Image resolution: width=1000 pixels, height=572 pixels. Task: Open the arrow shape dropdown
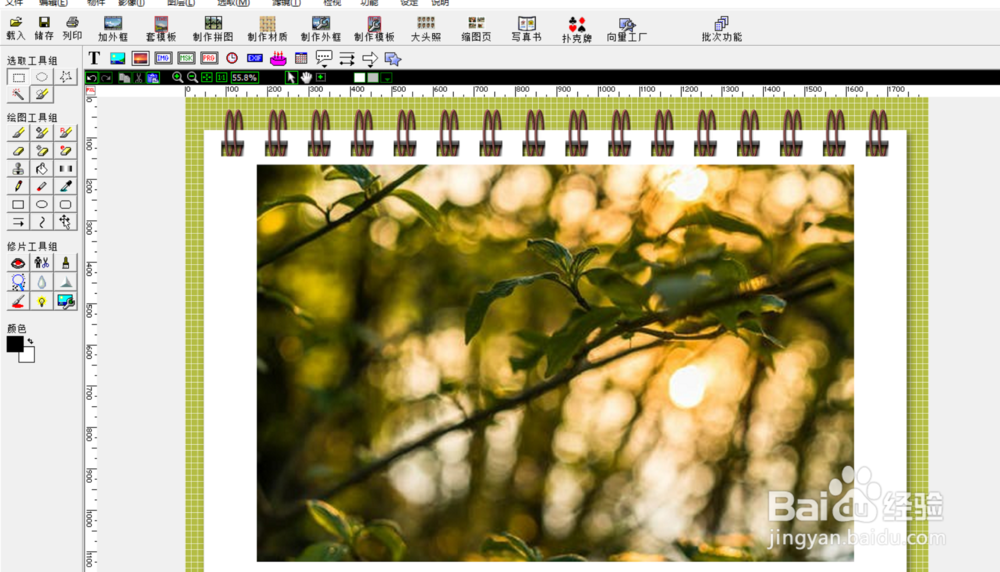pyautogui.click(x=370, y=60)
